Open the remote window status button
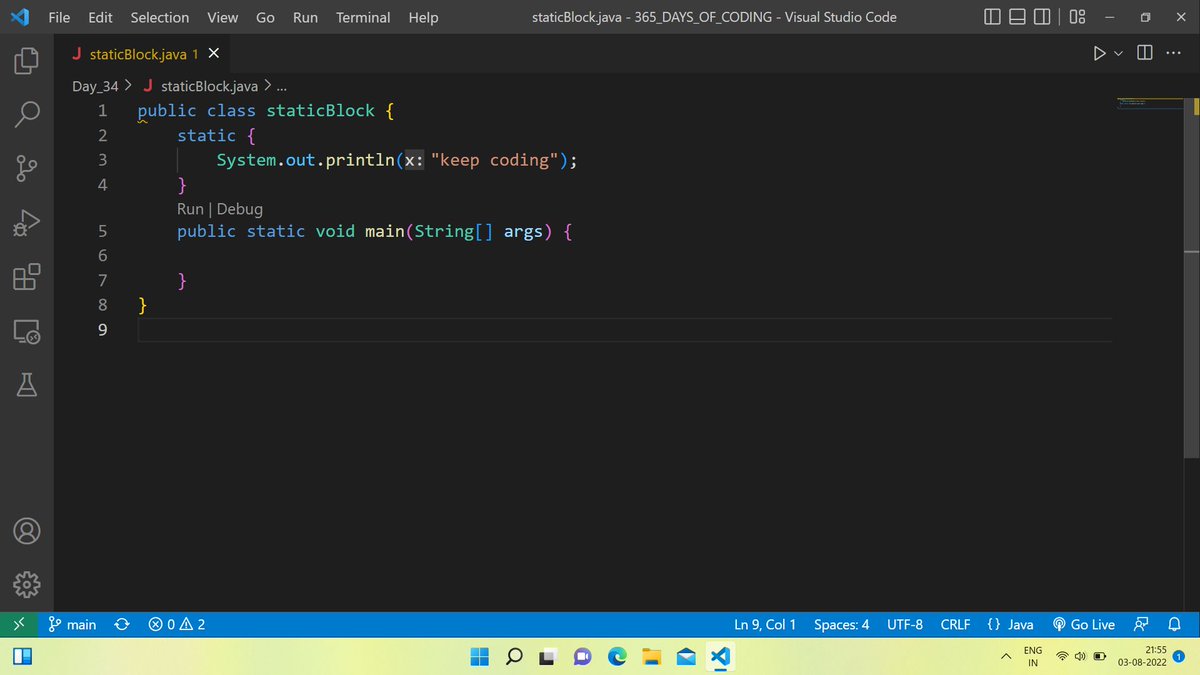The image size is (1200, 675). click(x=19, y=624)
